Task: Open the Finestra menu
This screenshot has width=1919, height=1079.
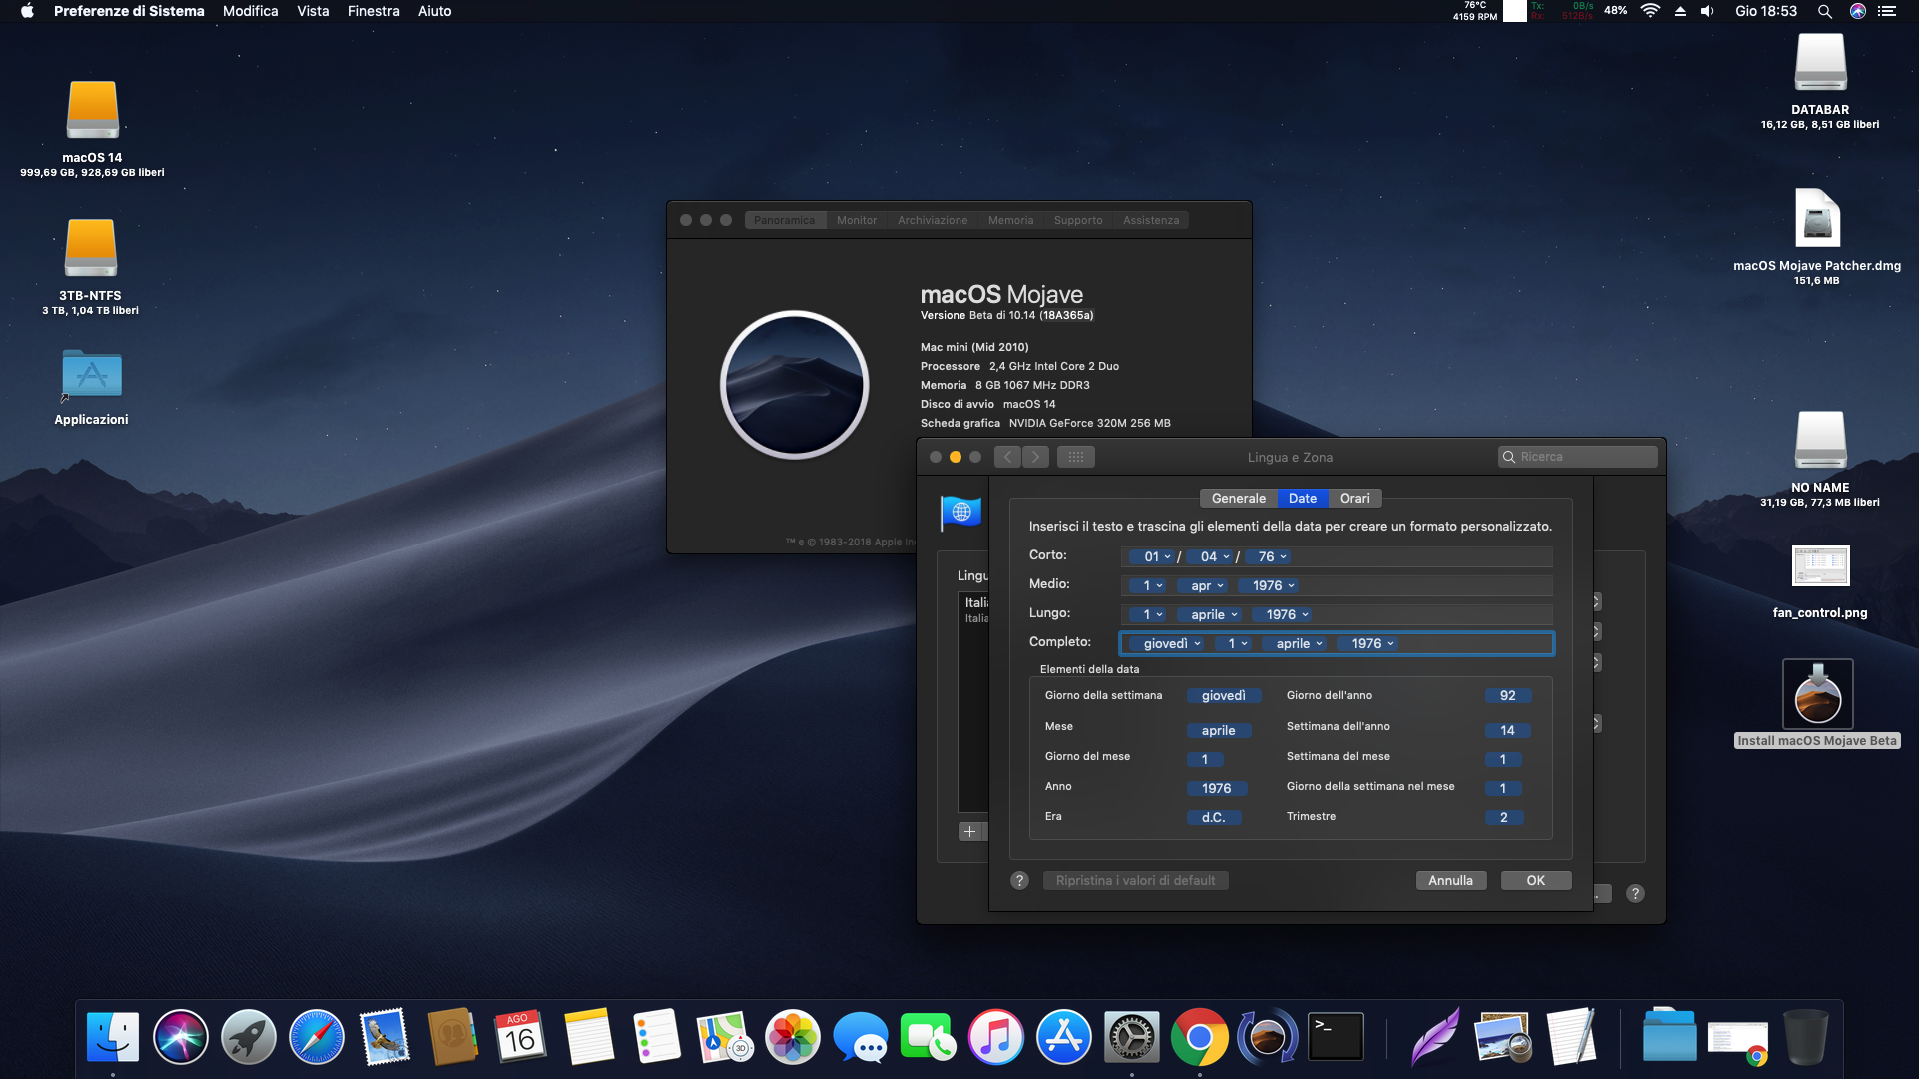Action: (x=373, y=11)
